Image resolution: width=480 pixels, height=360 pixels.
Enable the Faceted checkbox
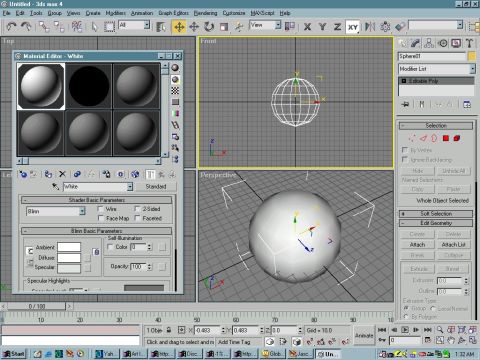(137, 218)
